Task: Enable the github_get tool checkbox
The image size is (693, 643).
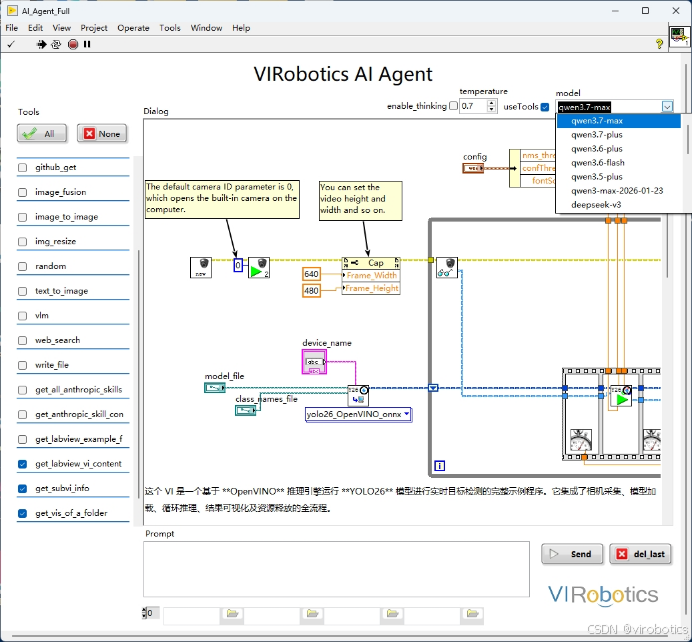Action: (23, 167)
